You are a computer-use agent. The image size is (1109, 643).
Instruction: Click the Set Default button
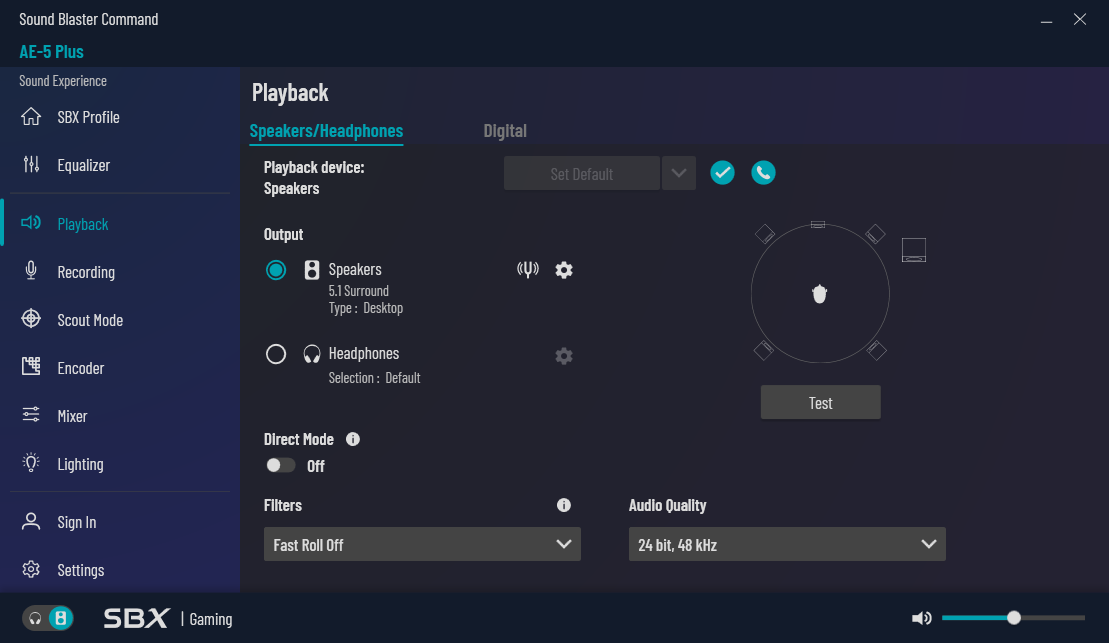581,173
